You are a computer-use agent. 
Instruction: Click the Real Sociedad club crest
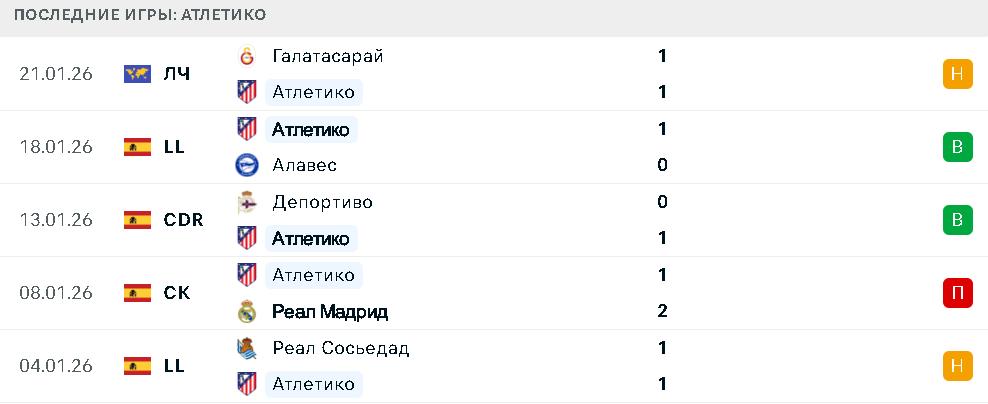point(246,348)
